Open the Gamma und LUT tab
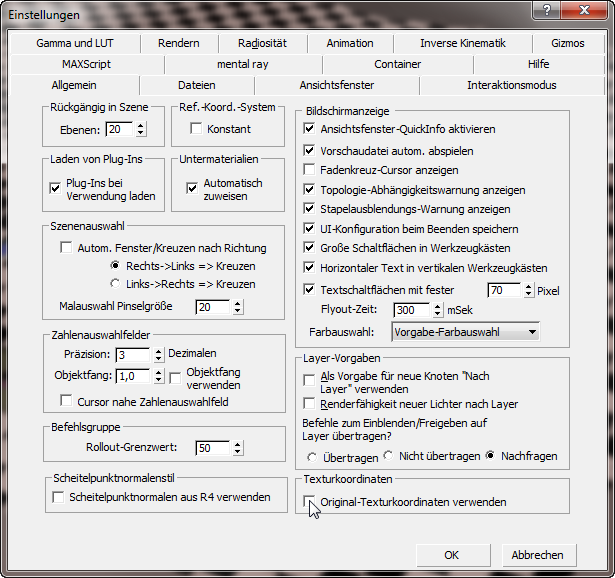Viewport: 615px width, 578px height. (75, 43)
